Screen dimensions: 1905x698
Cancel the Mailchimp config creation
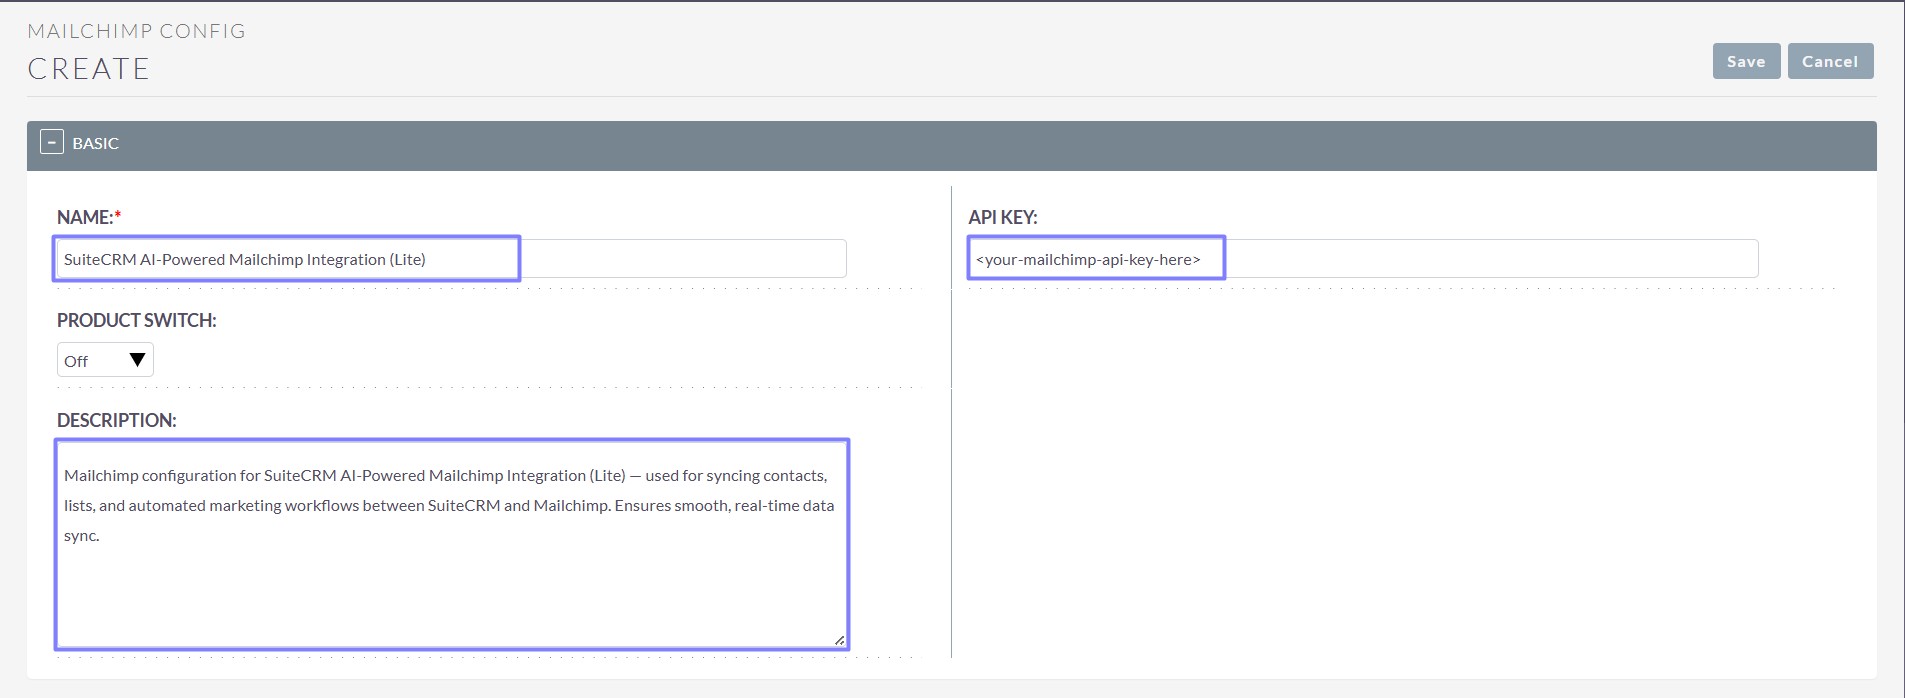(x=1829, y=61)
